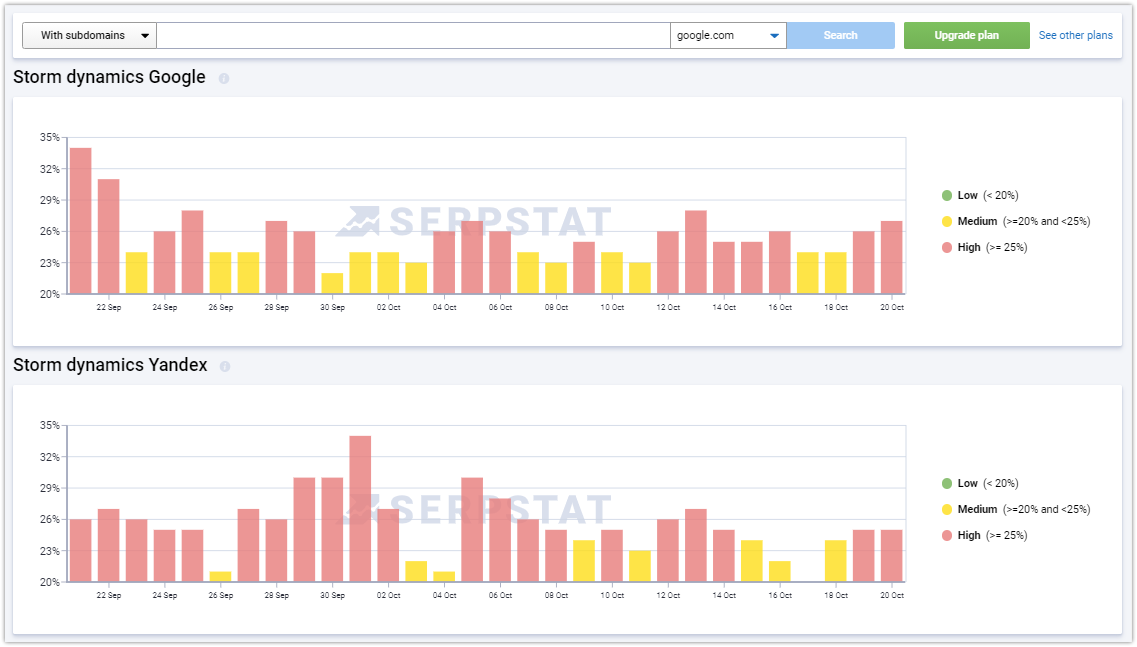Screen dimensions: 1137x647
Task: Click the blue Search button
Action: [840, 36]
